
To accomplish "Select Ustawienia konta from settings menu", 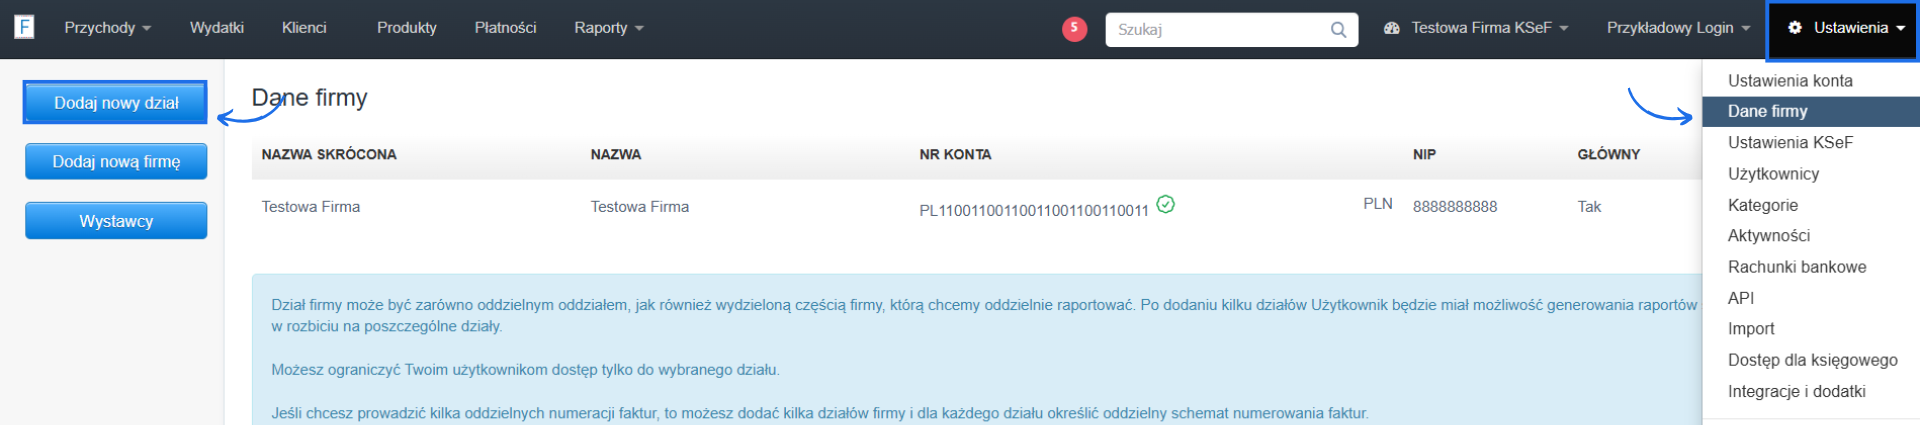I will coord(1811,81).
